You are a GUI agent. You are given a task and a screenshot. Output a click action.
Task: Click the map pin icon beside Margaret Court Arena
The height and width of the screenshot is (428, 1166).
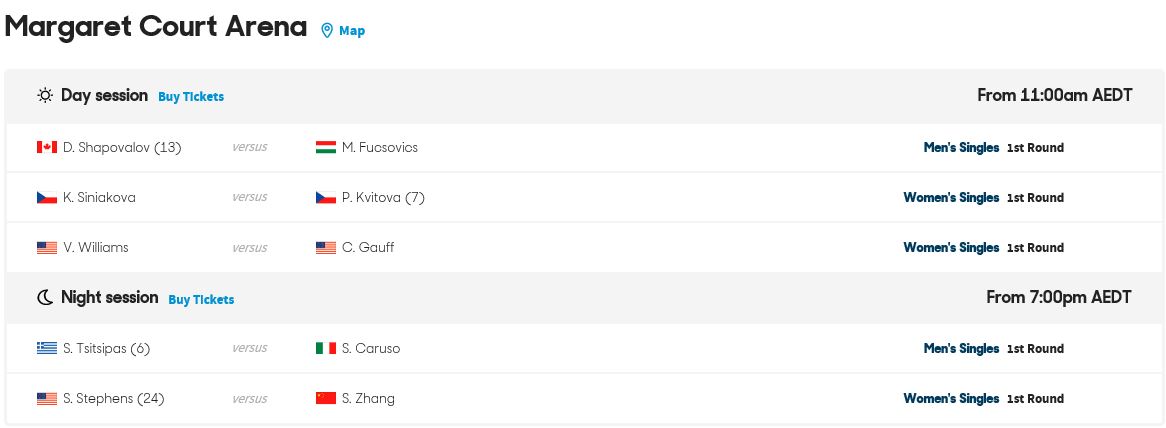pyautogui.click(x=326, y=30)
